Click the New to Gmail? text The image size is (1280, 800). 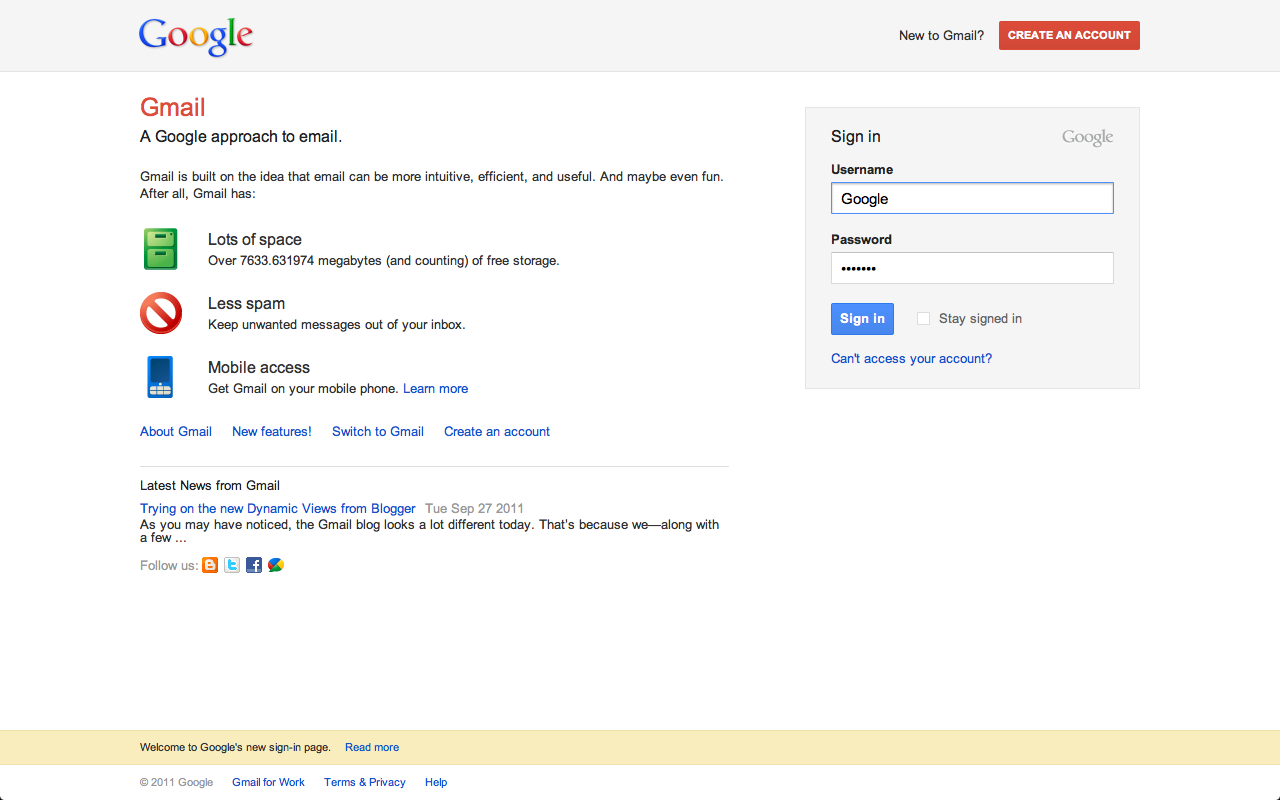tap(941, 35)
